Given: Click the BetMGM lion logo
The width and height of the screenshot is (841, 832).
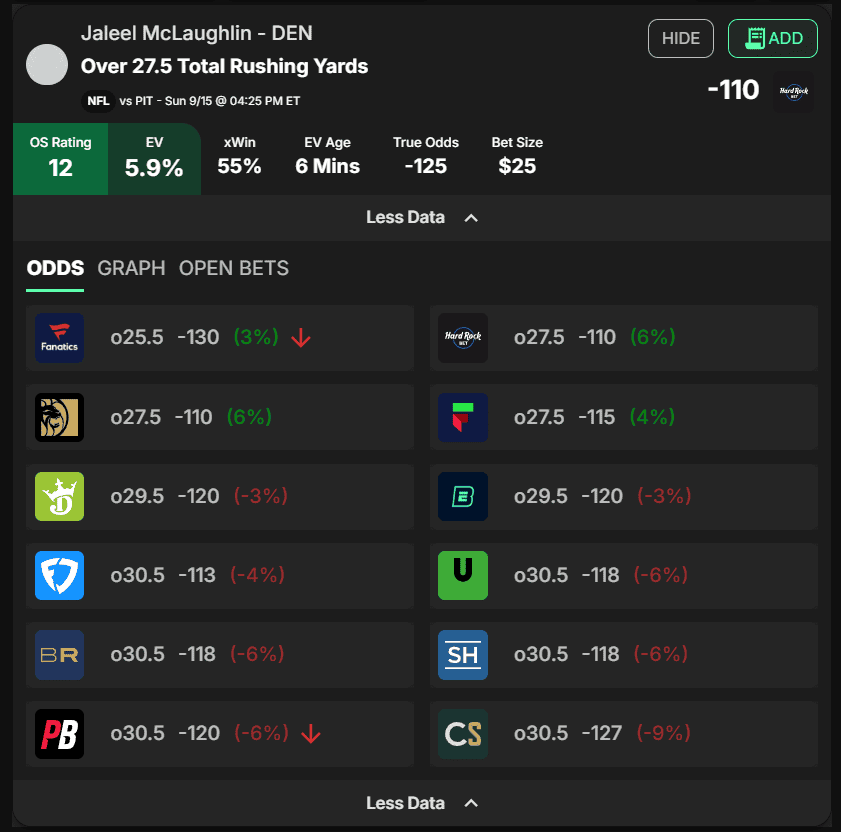Looking at the screenshot, I should pyautogui.click(x=60, y=417).
